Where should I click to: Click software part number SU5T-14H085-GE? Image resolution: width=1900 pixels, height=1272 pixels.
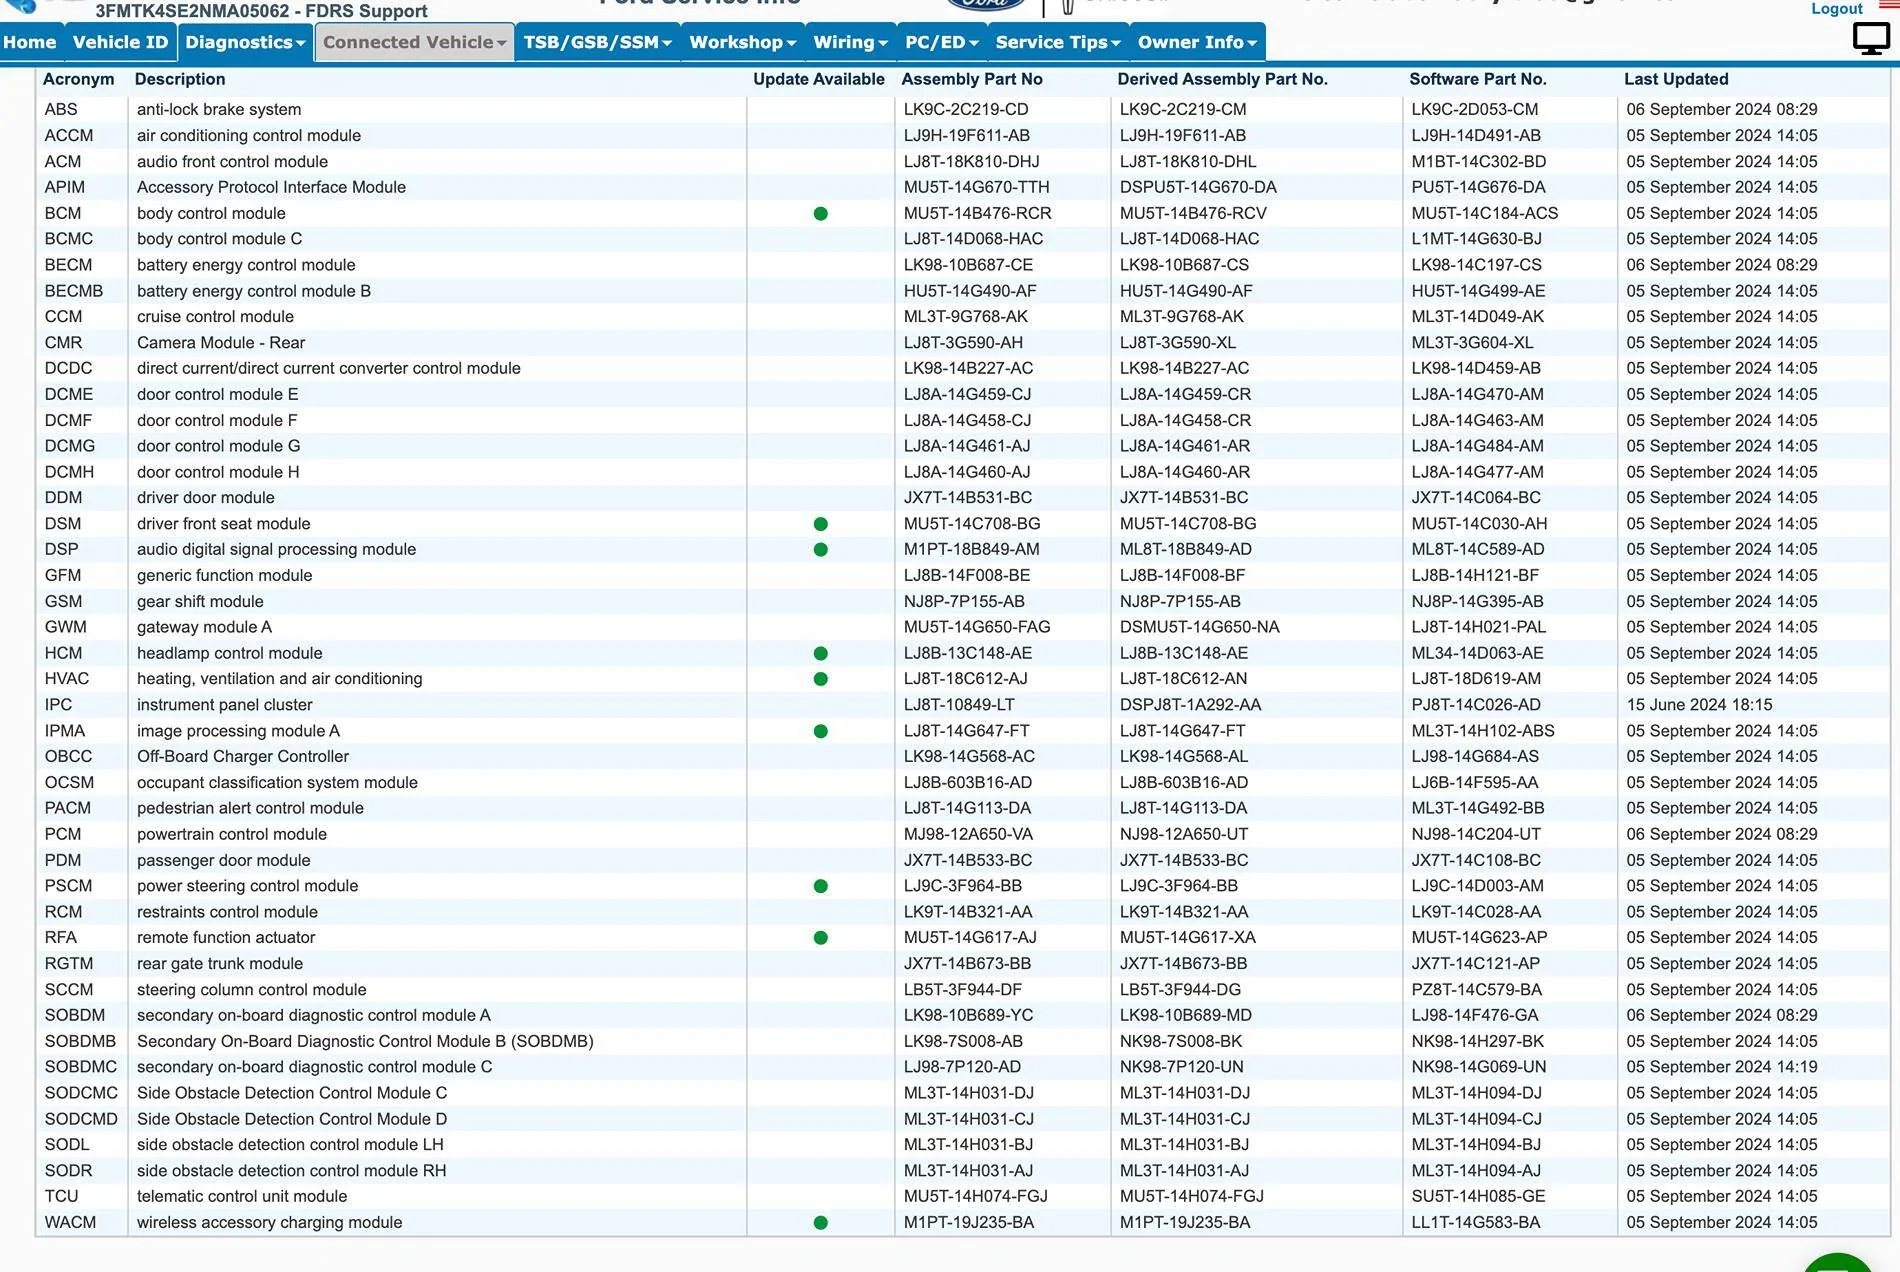coord(1479,1196)
